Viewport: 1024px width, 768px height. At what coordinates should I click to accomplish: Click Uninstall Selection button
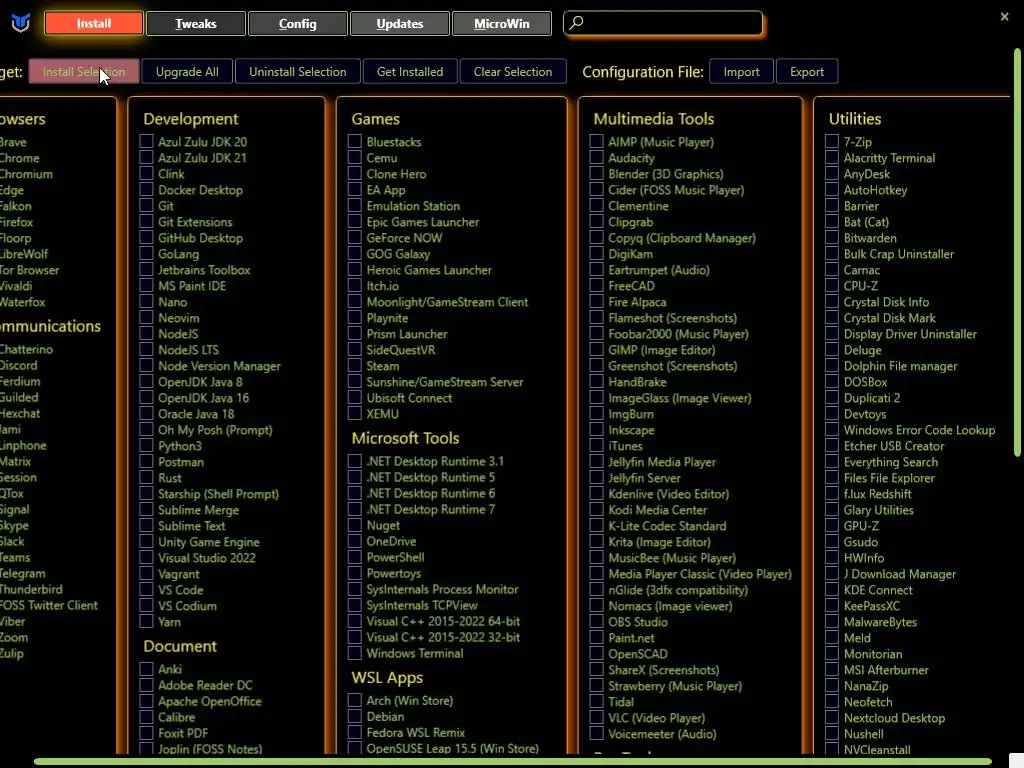(x=297, y=72)
